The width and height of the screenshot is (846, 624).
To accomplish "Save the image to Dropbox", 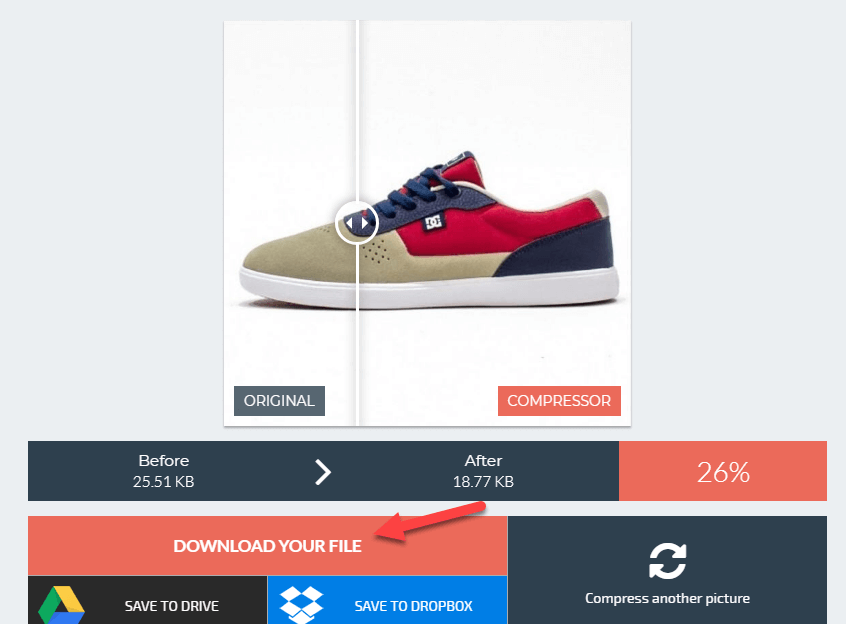I will tap(387, 600).
